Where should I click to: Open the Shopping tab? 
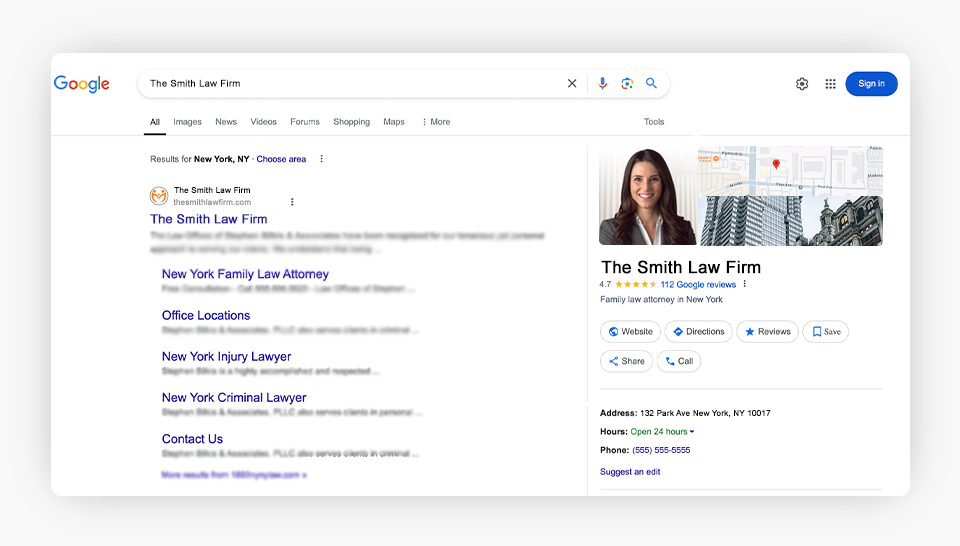click(351, 122)
